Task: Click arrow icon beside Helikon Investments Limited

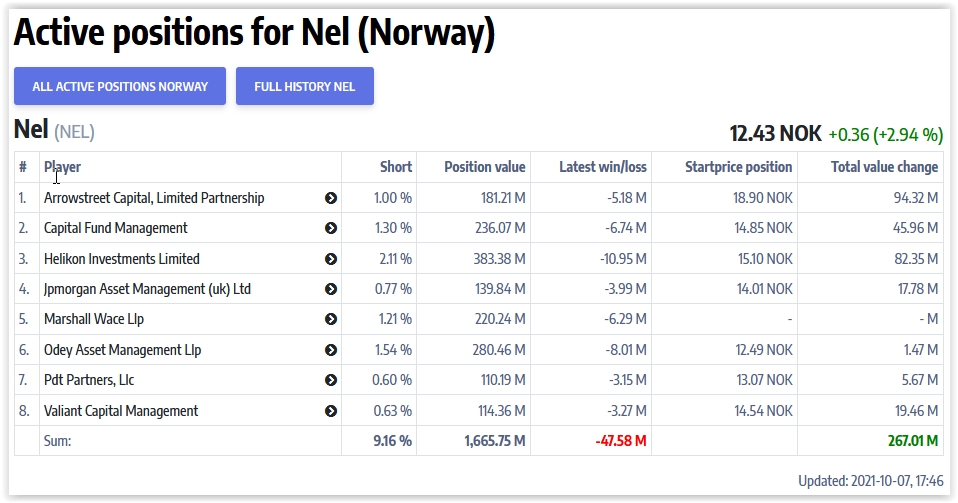Action: [331, 259]
